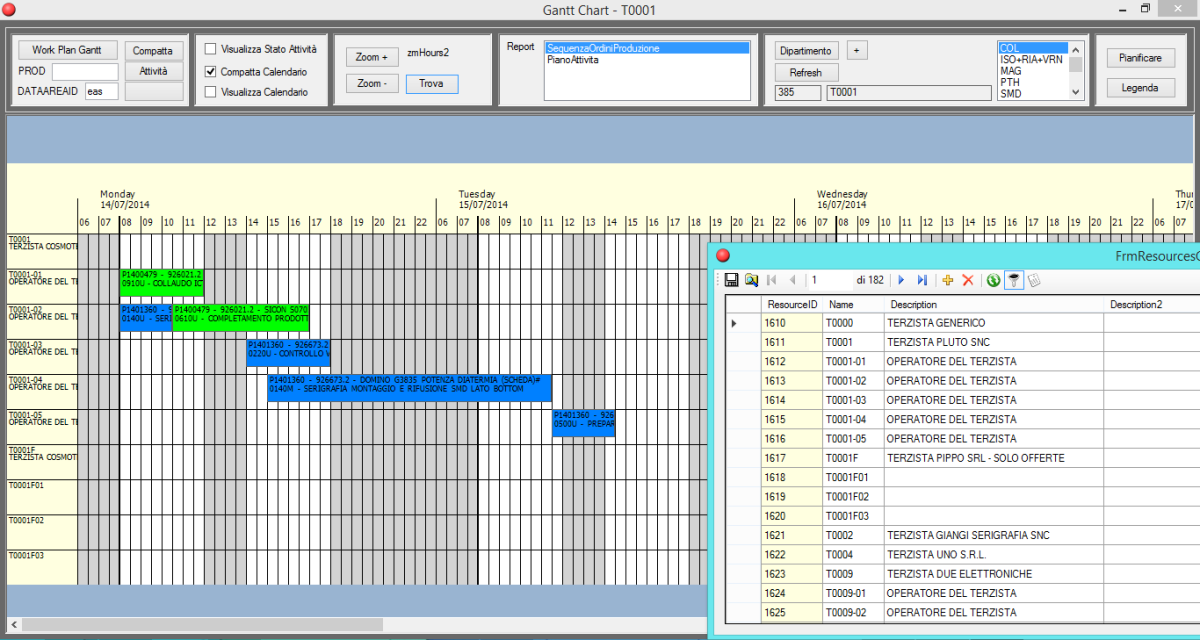
Task: Click blue SERIGRAFIA MONTAGGIO bar on T0001-04 row
Action: [410, 388]
